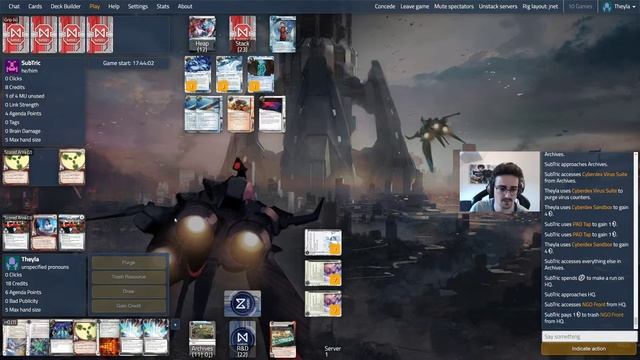Open the Stats page
640x360 pixels.
pos(163,7)
